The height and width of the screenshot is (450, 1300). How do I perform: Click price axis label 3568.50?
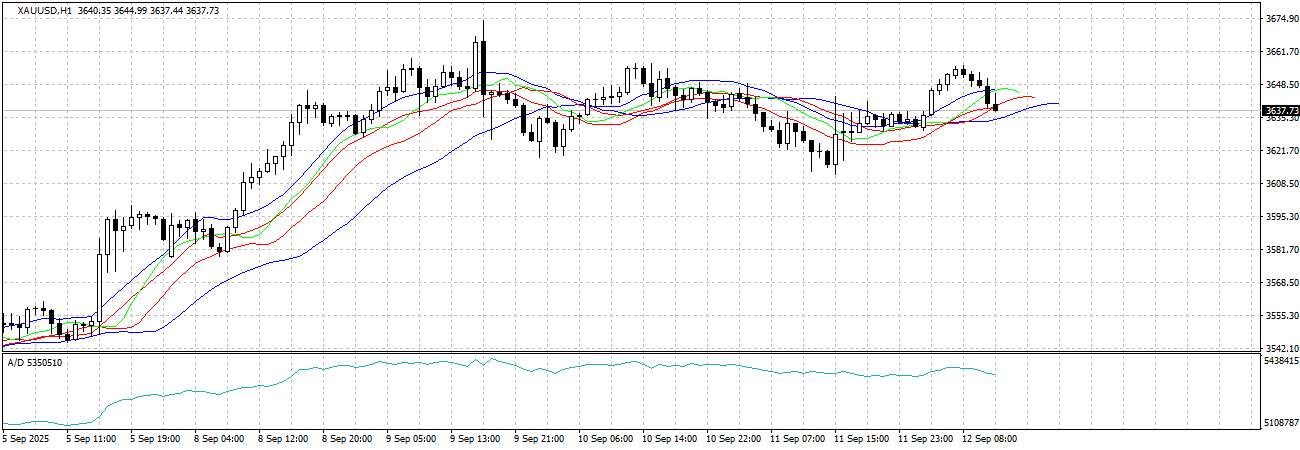click(1281, 283)
